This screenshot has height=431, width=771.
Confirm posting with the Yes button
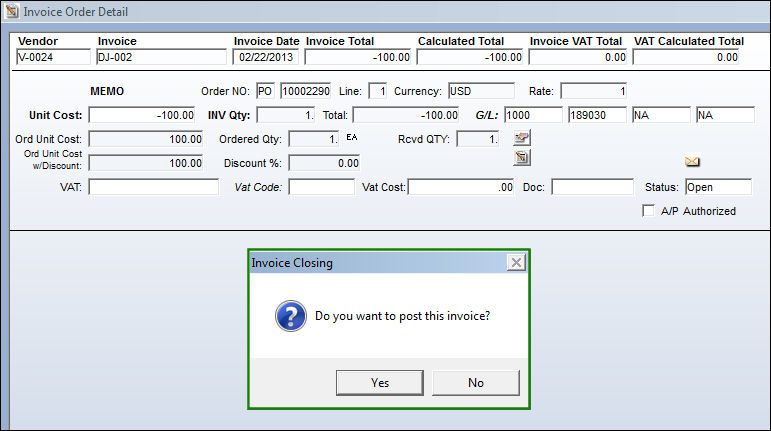point(380,382)
